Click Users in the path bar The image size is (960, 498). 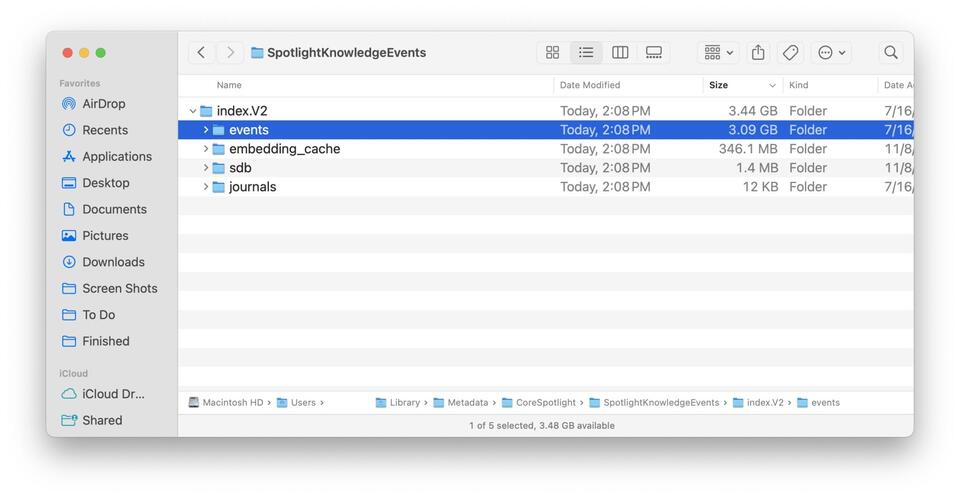[x=296, y=402]
